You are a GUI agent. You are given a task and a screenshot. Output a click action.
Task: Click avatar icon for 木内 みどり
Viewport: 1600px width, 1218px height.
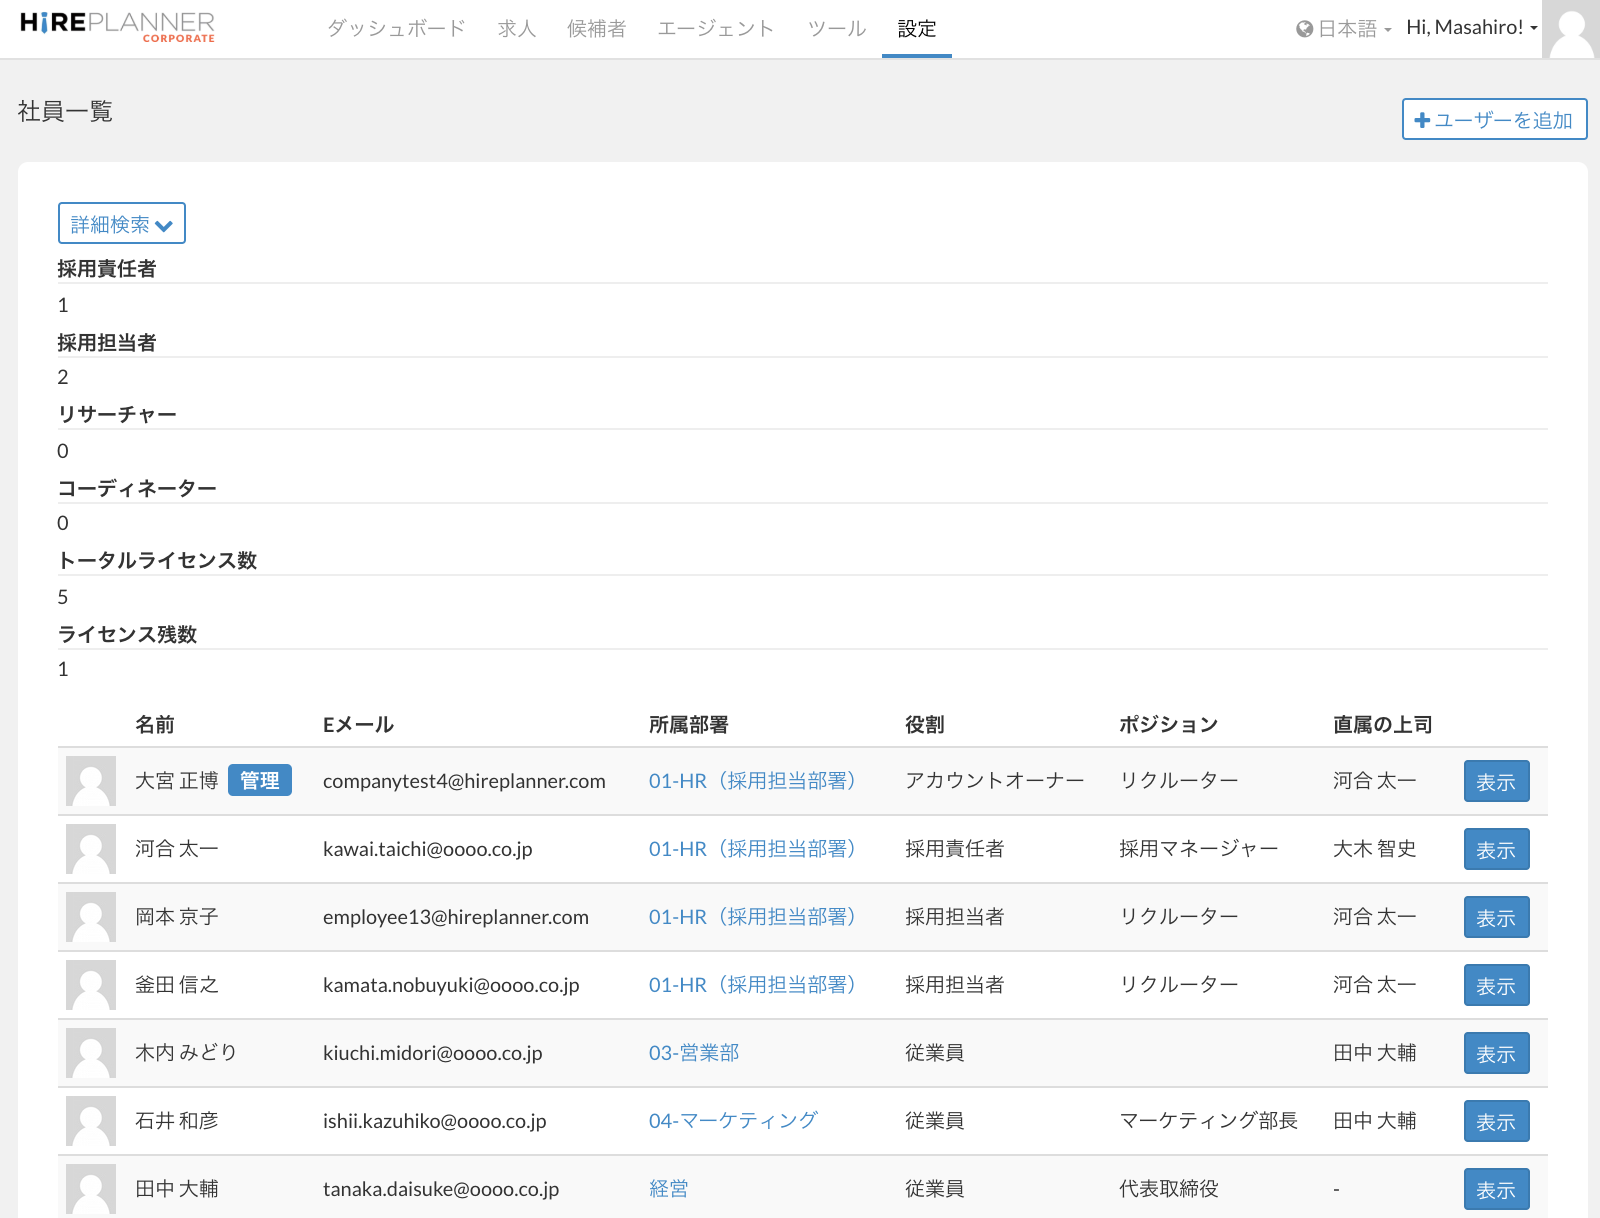(x=91, y=1053)
